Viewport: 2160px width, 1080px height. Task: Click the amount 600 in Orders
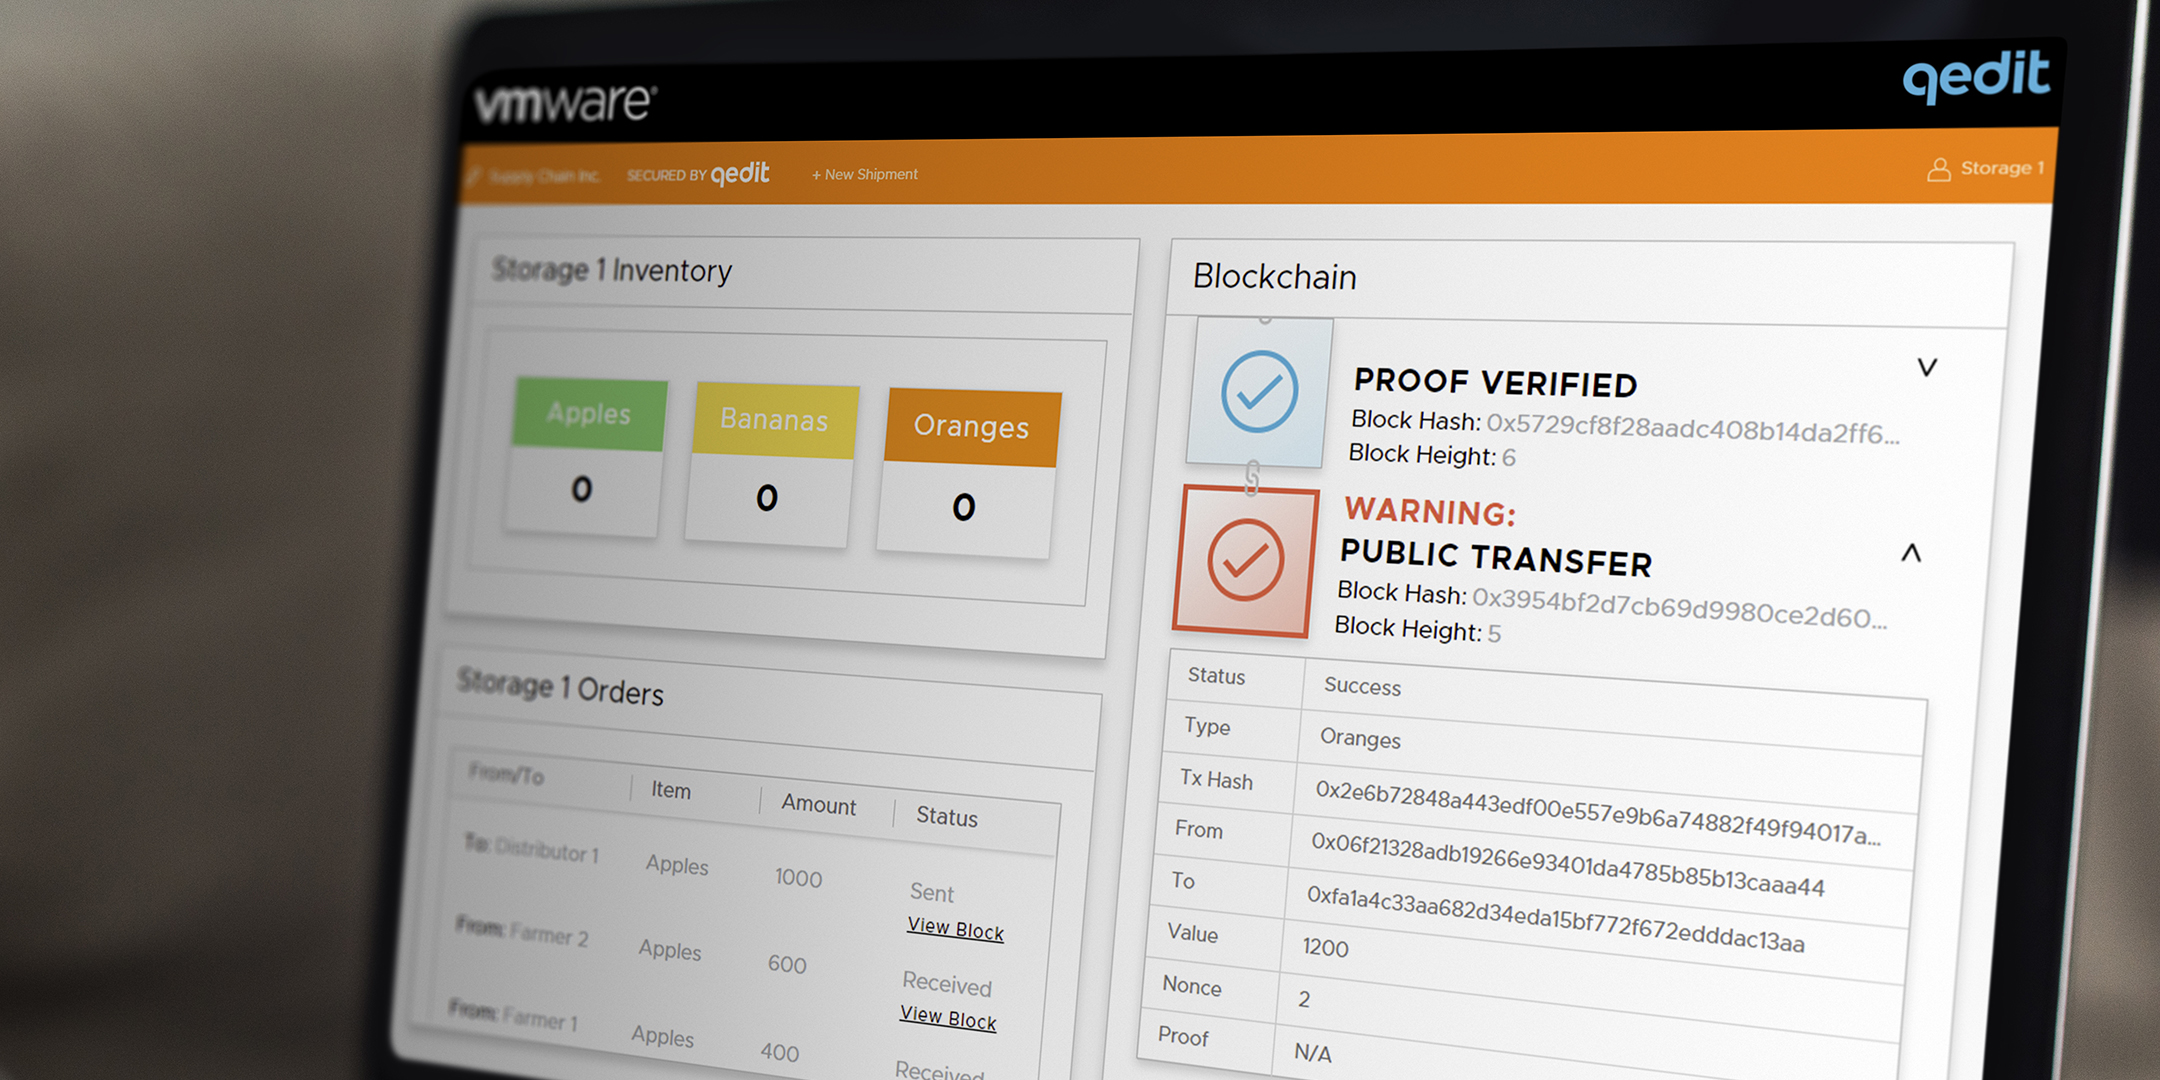(x=787, y=964)
